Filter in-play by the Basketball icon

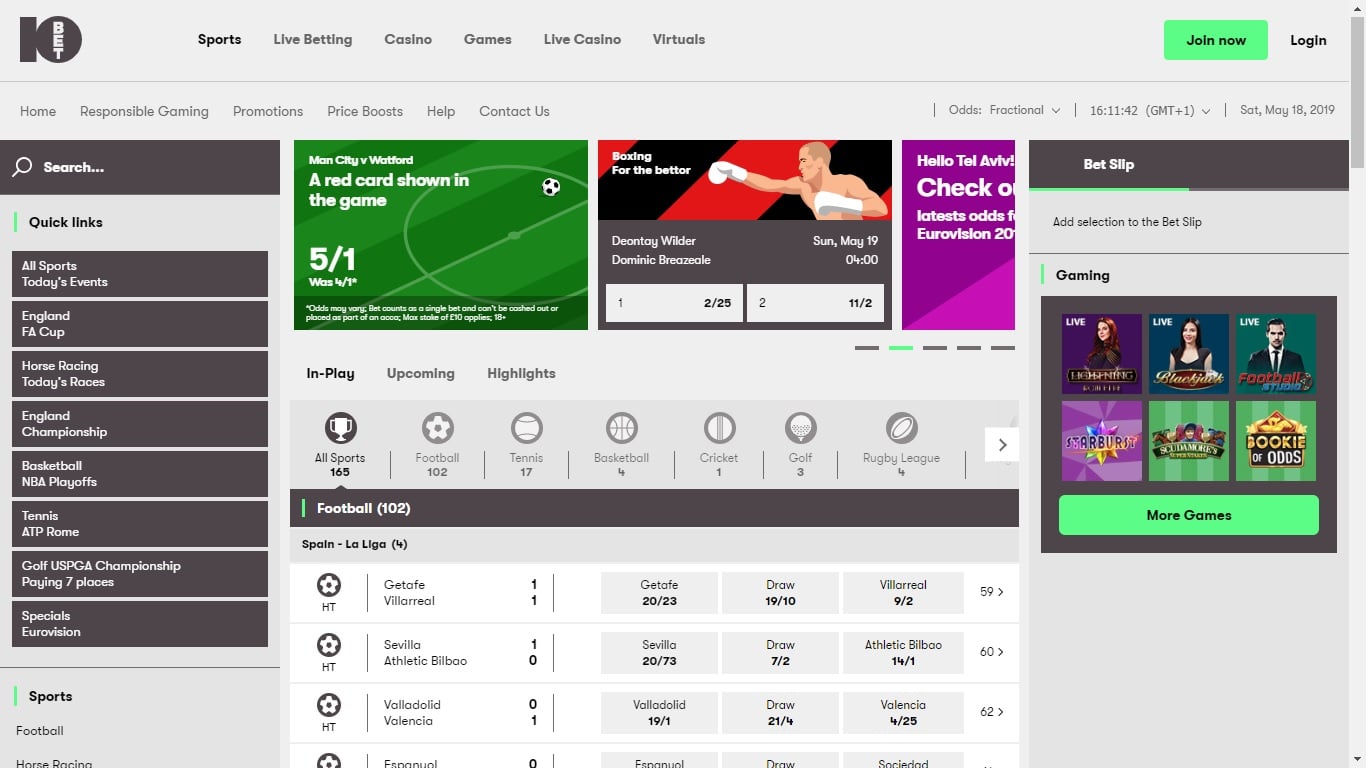(x=621, y=429)
